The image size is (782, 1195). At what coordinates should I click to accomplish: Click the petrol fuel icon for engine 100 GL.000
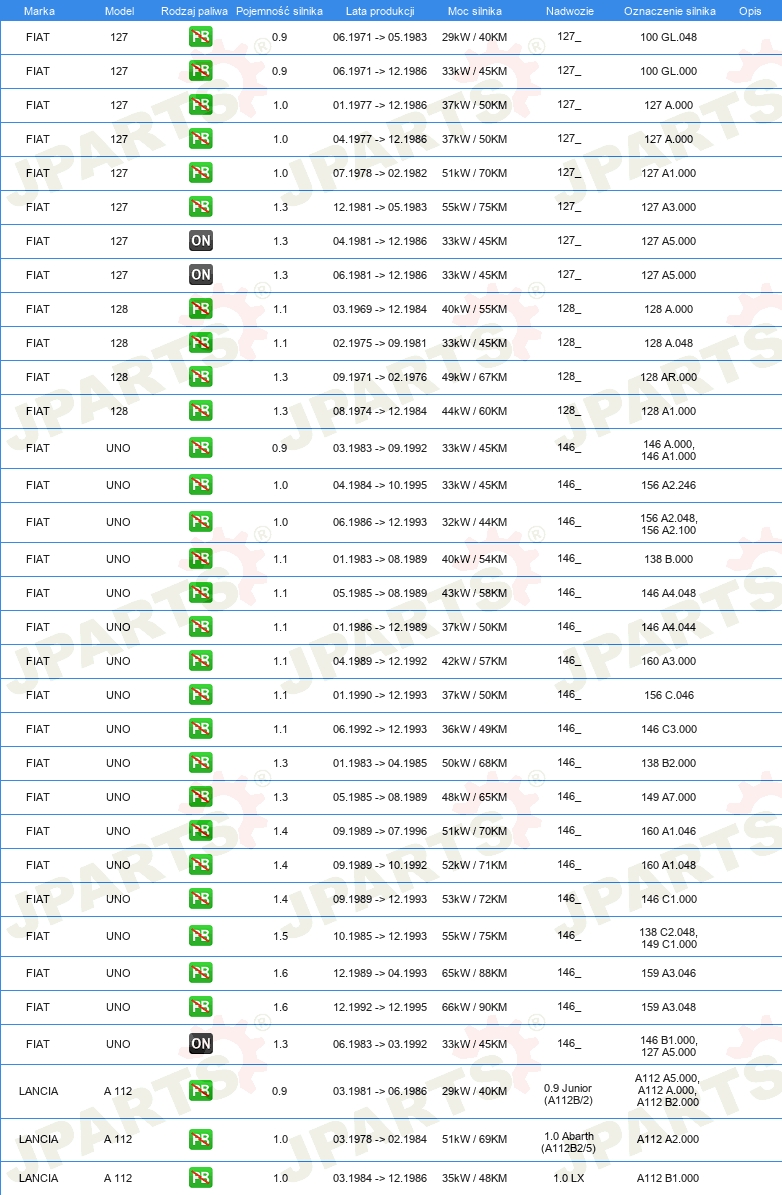(200, 71)
